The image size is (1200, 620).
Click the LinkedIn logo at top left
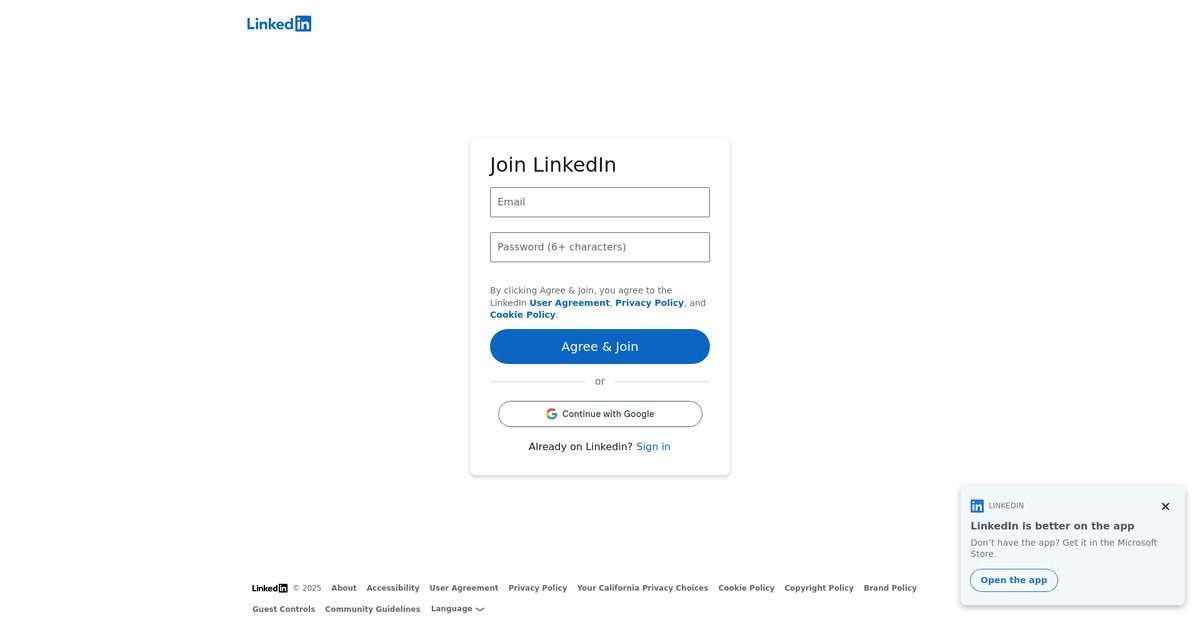click(279, 24)
